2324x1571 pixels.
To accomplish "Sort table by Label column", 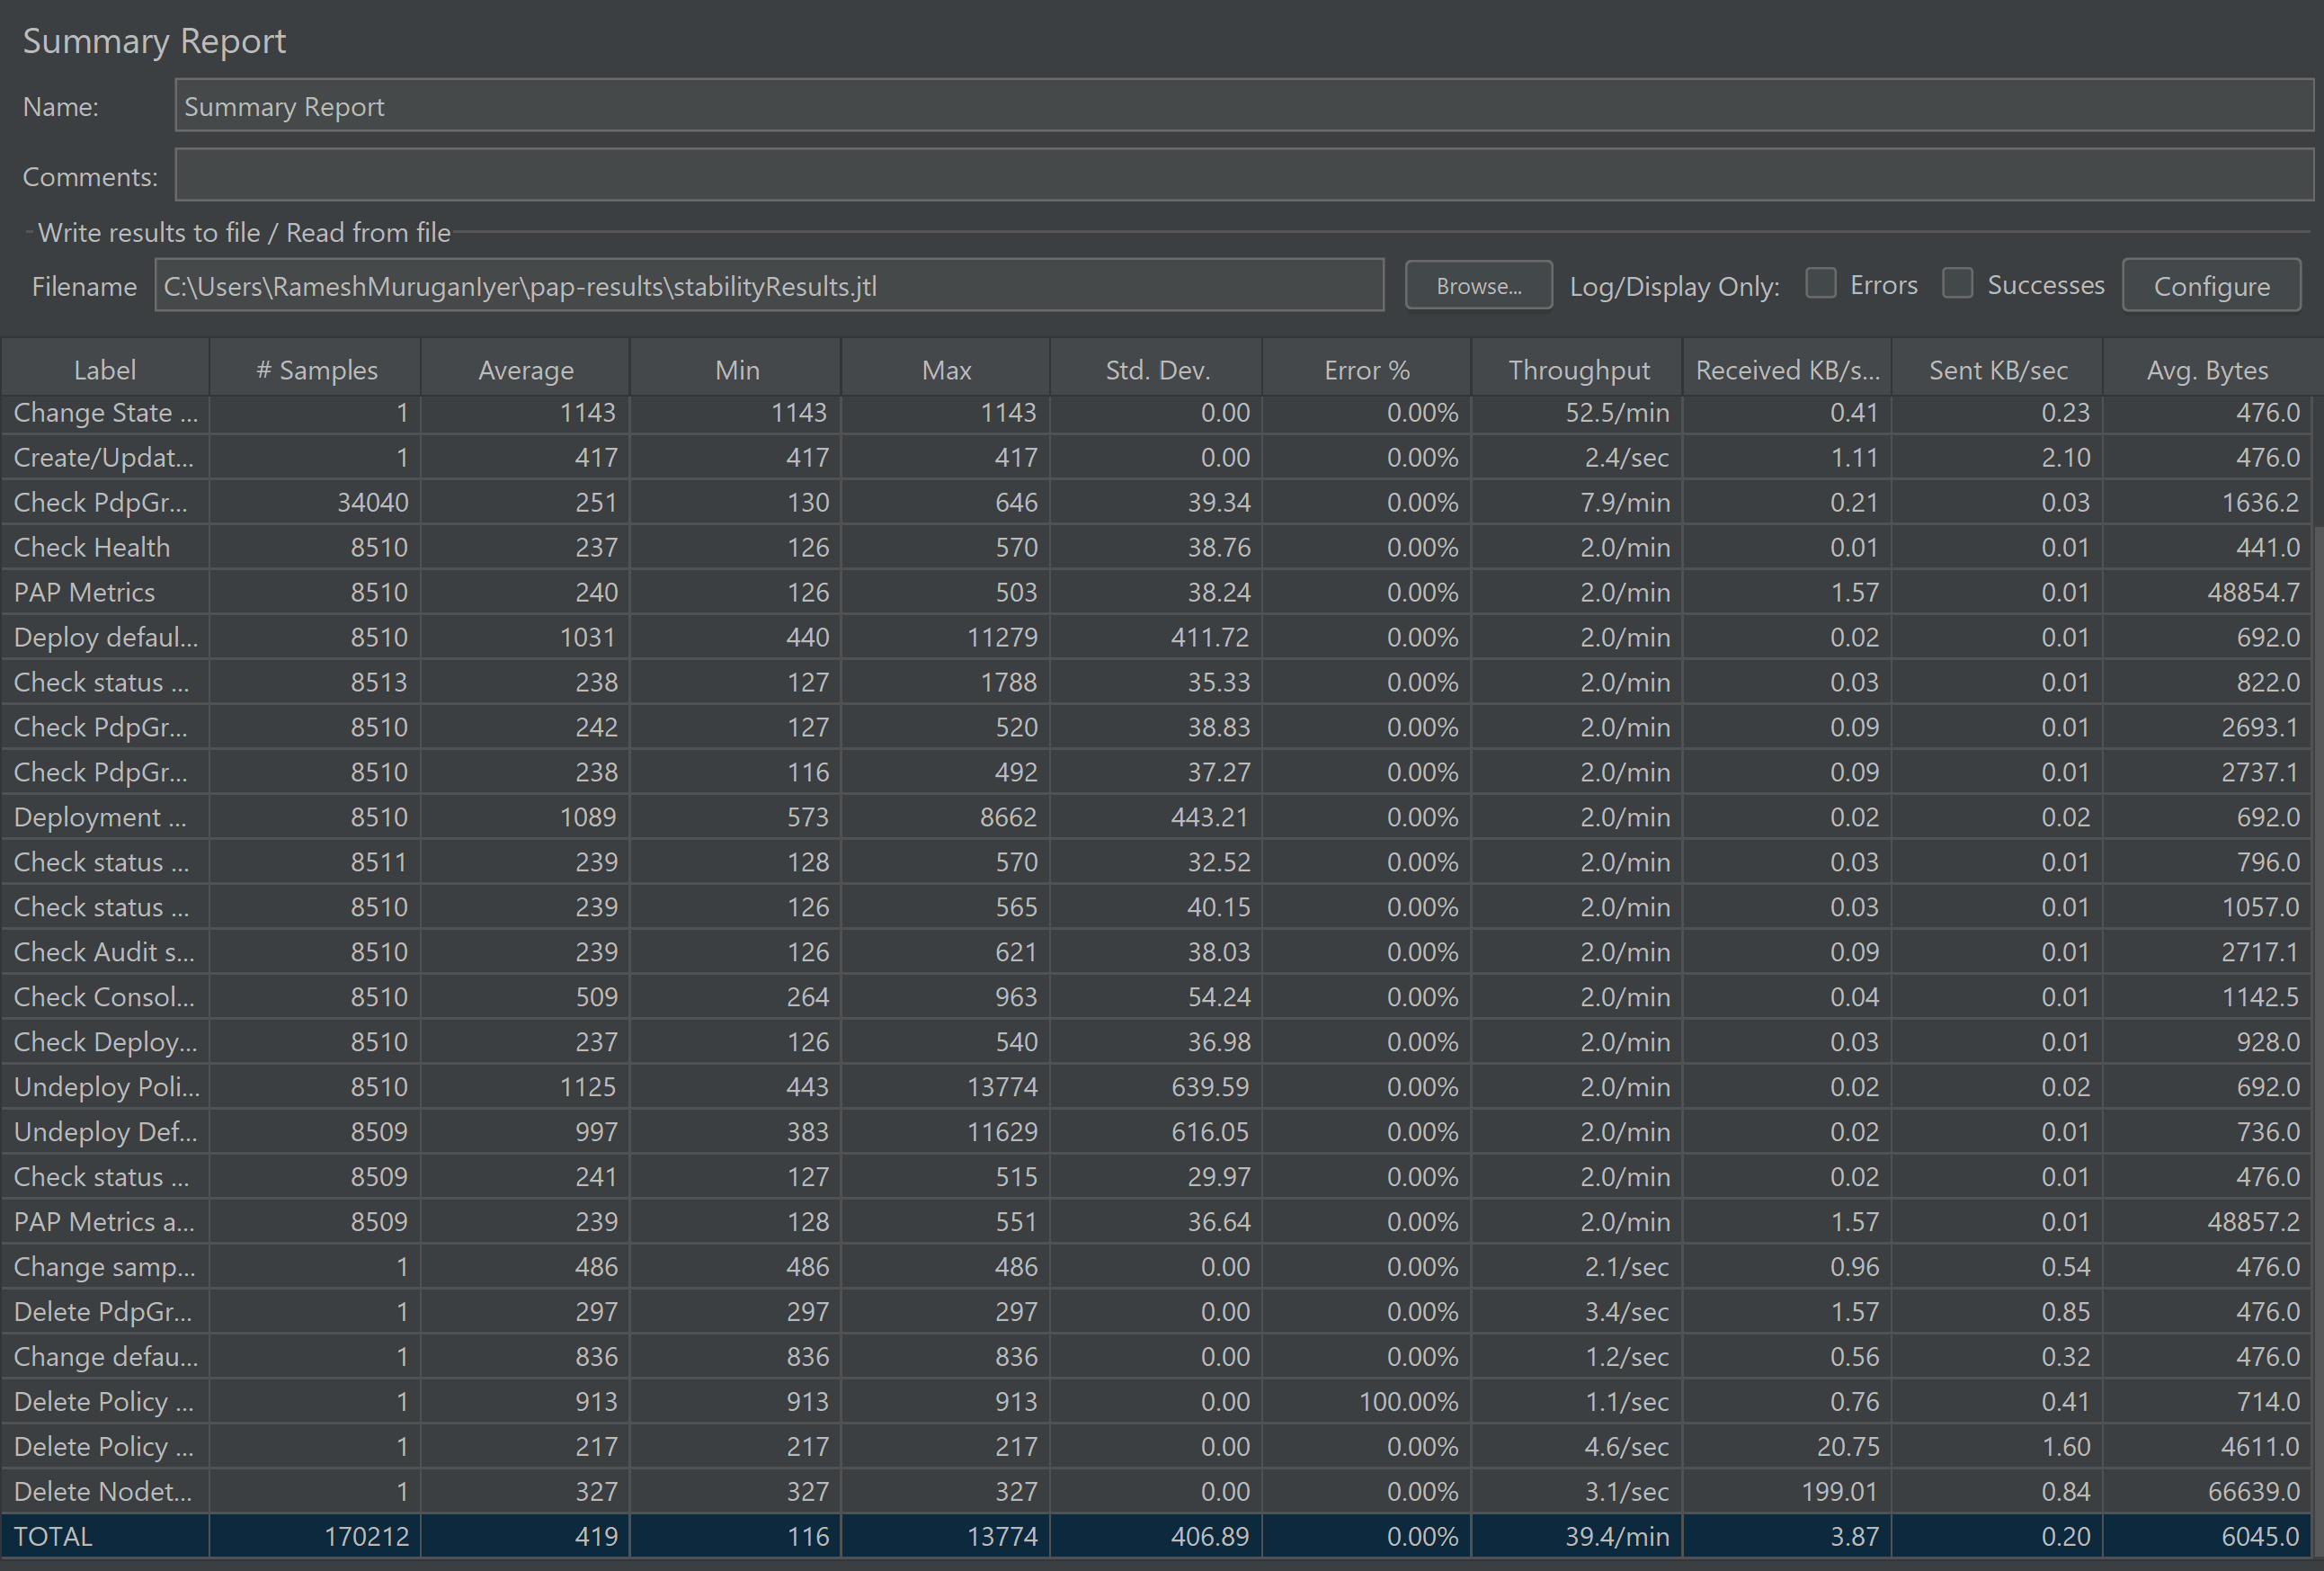I will tap(105, 370).
